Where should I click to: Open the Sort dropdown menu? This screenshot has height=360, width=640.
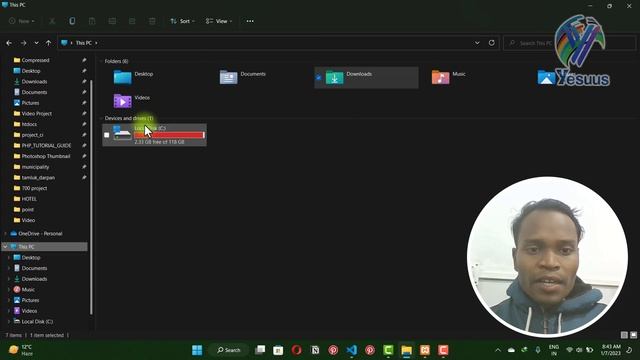(x=182, y=21)
